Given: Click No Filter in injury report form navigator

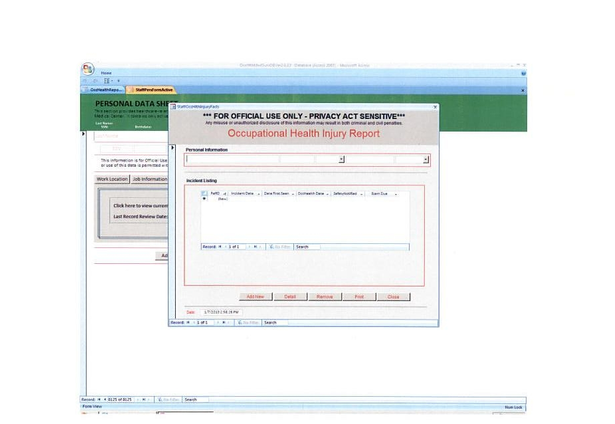Looking at the screenshot, I should tap(248, 322).
